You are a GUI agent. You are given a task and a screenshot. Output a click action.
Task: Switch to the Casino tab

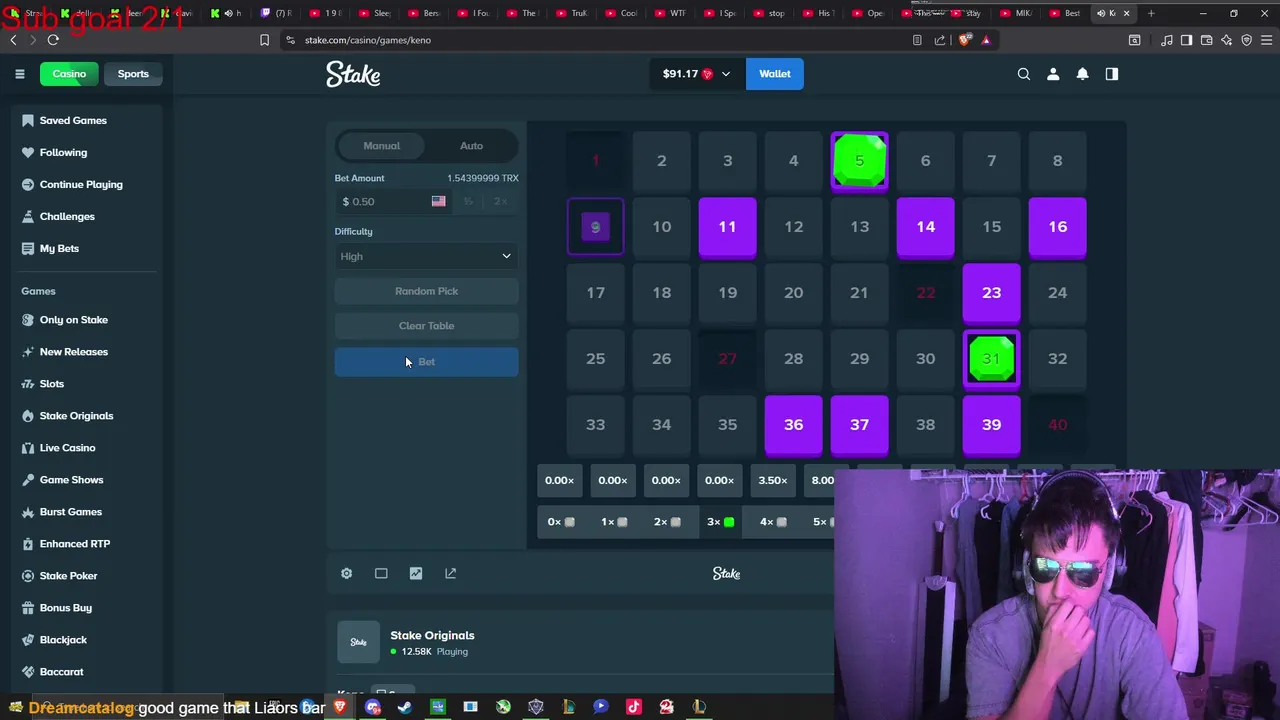69,74
